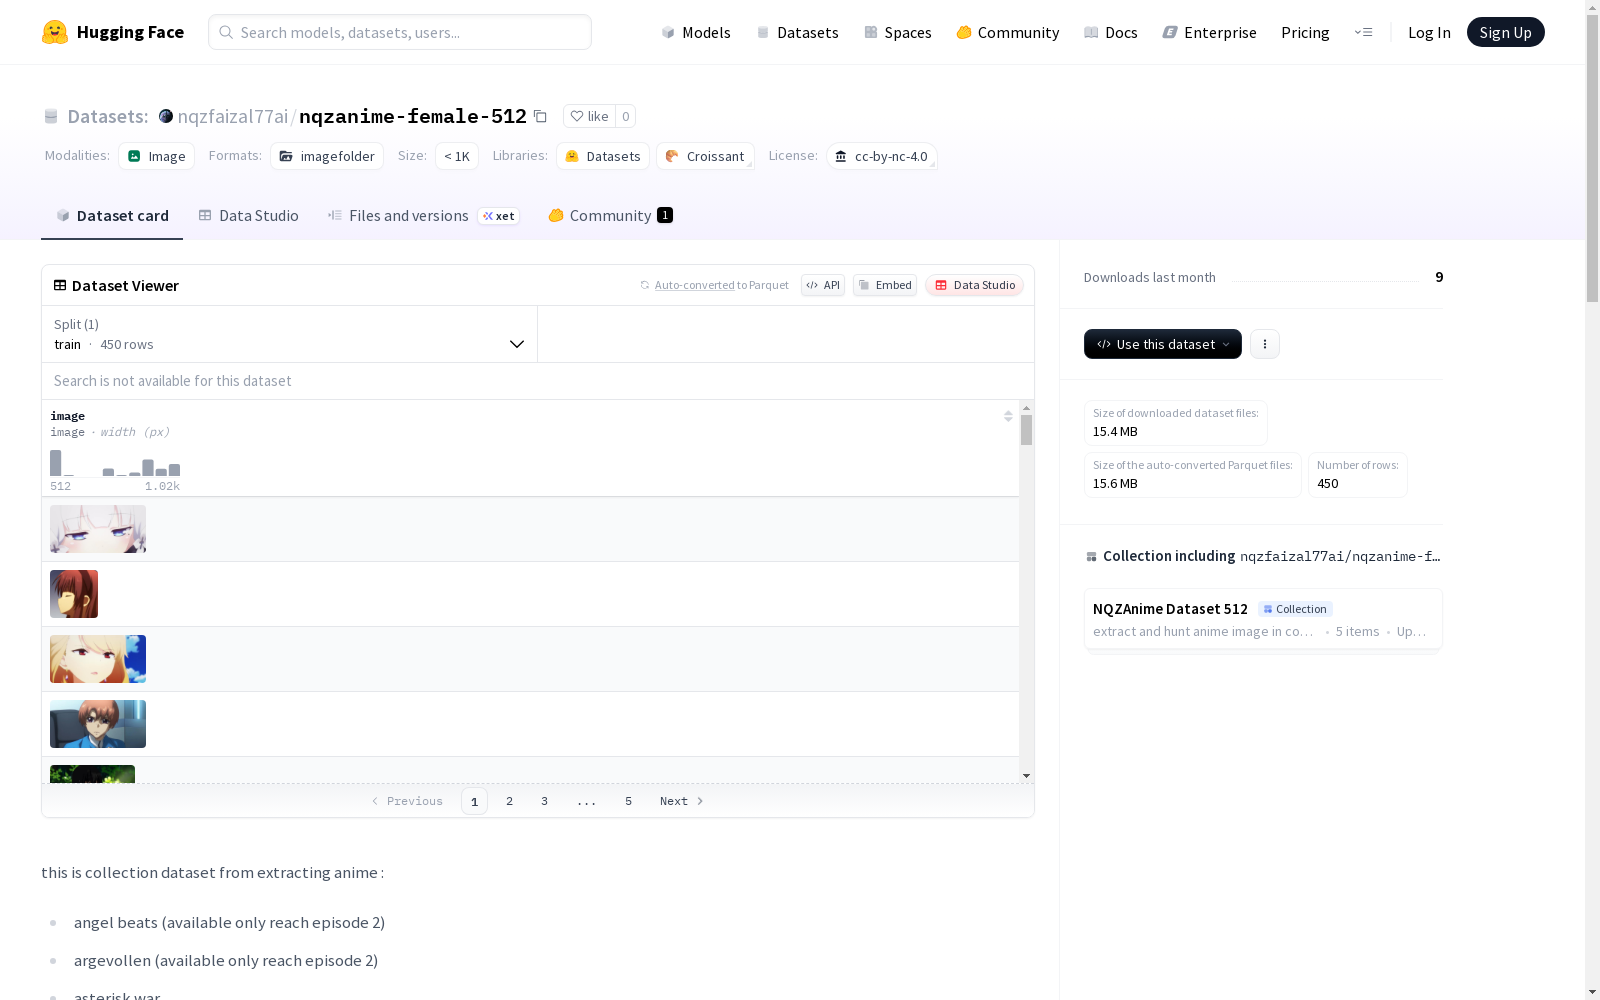
Task: Click the dataset viewer scrollbar up arrow
Action: tap(1026, 408)
